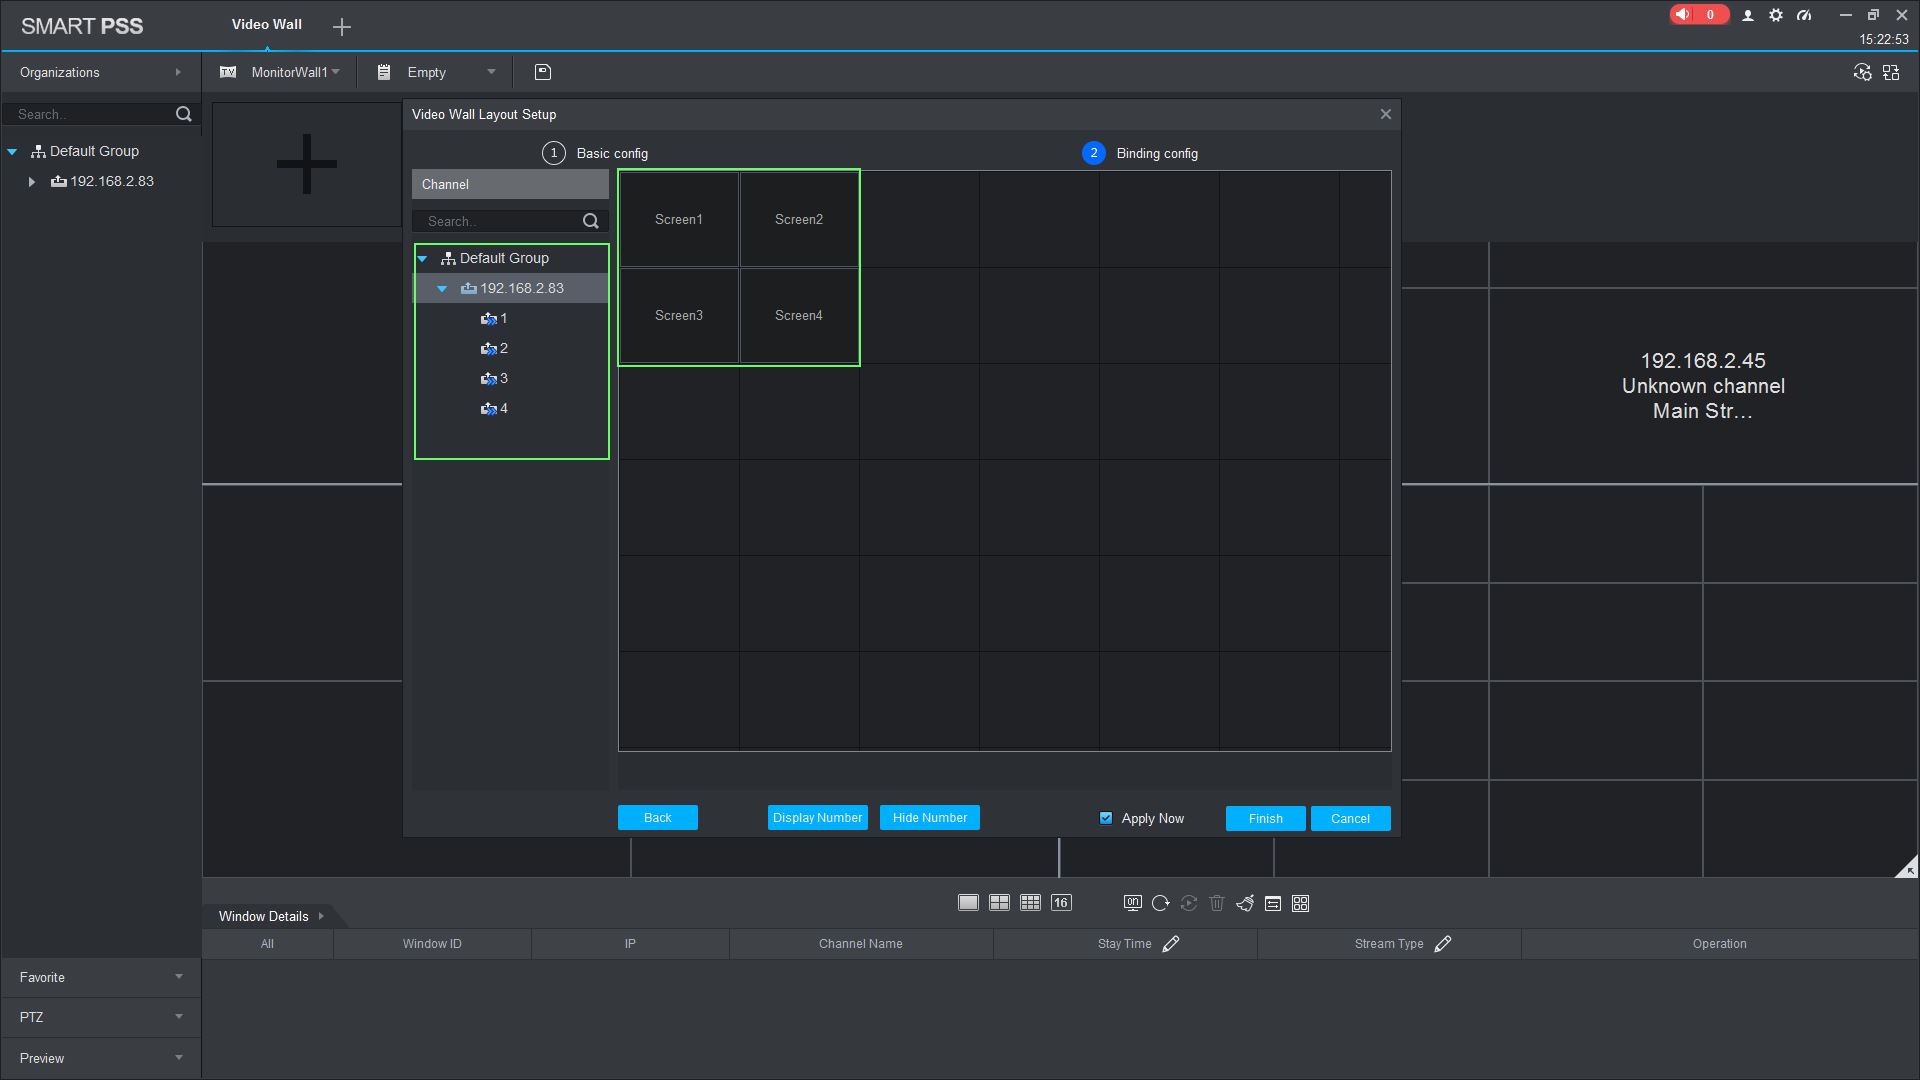Click the Finish button
Viewport: 1920px width, 1080px height.
pos(1265,818)
